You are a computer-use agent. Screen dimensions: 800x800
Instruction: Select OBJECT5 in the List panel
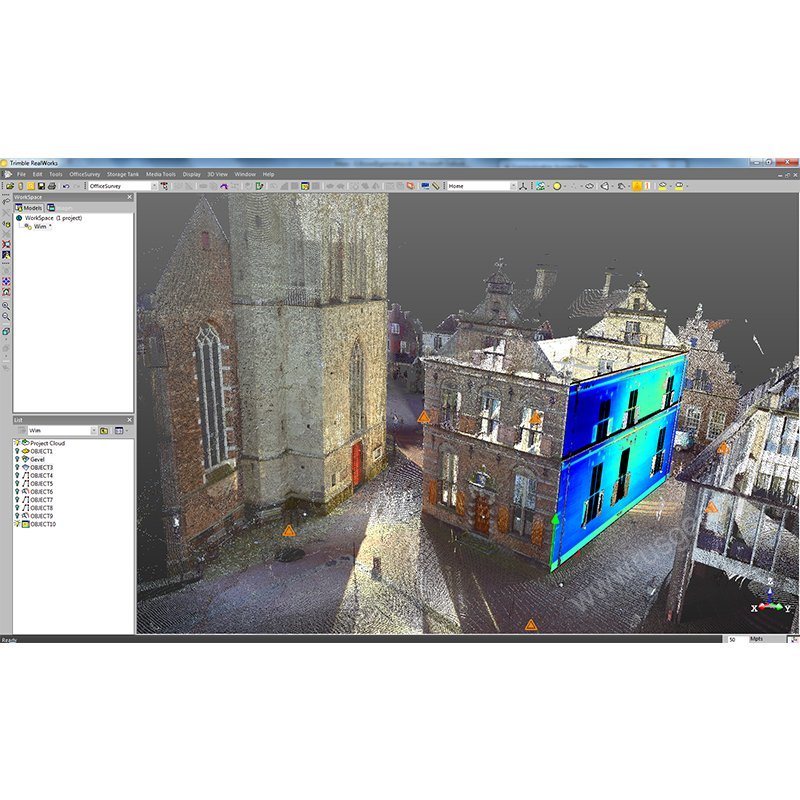click(48, 482)
